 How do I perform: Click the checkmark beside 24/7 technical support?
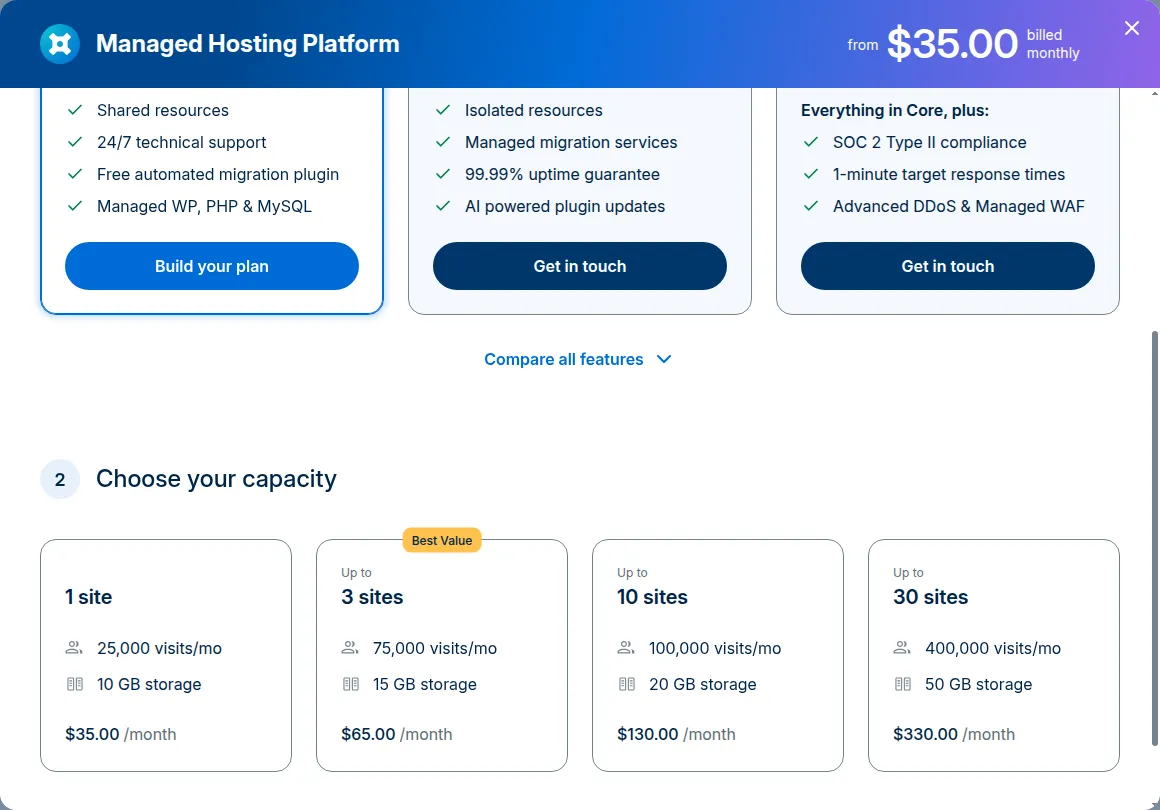click(x=75, y=142)
